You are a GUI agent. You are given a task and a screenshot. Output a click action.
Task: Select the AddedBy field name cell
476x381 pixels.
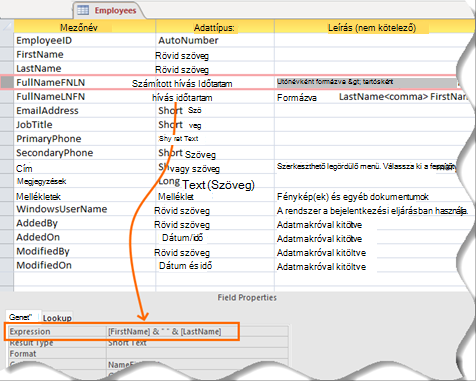pos(85,223)
